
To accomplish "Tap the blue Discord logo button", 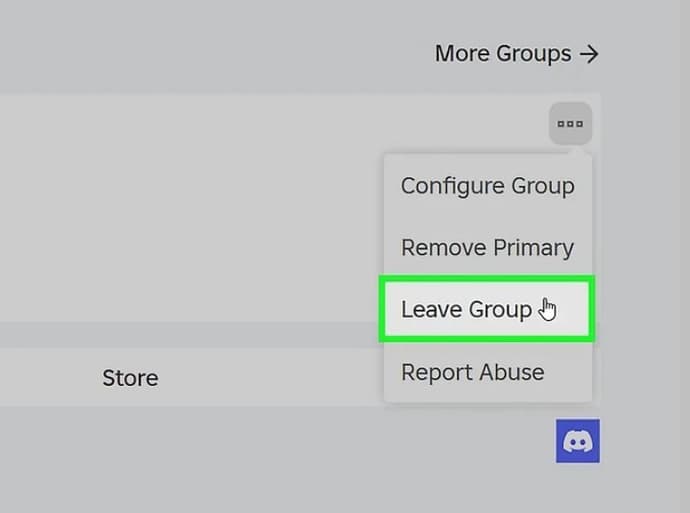I will click(578, 441).
